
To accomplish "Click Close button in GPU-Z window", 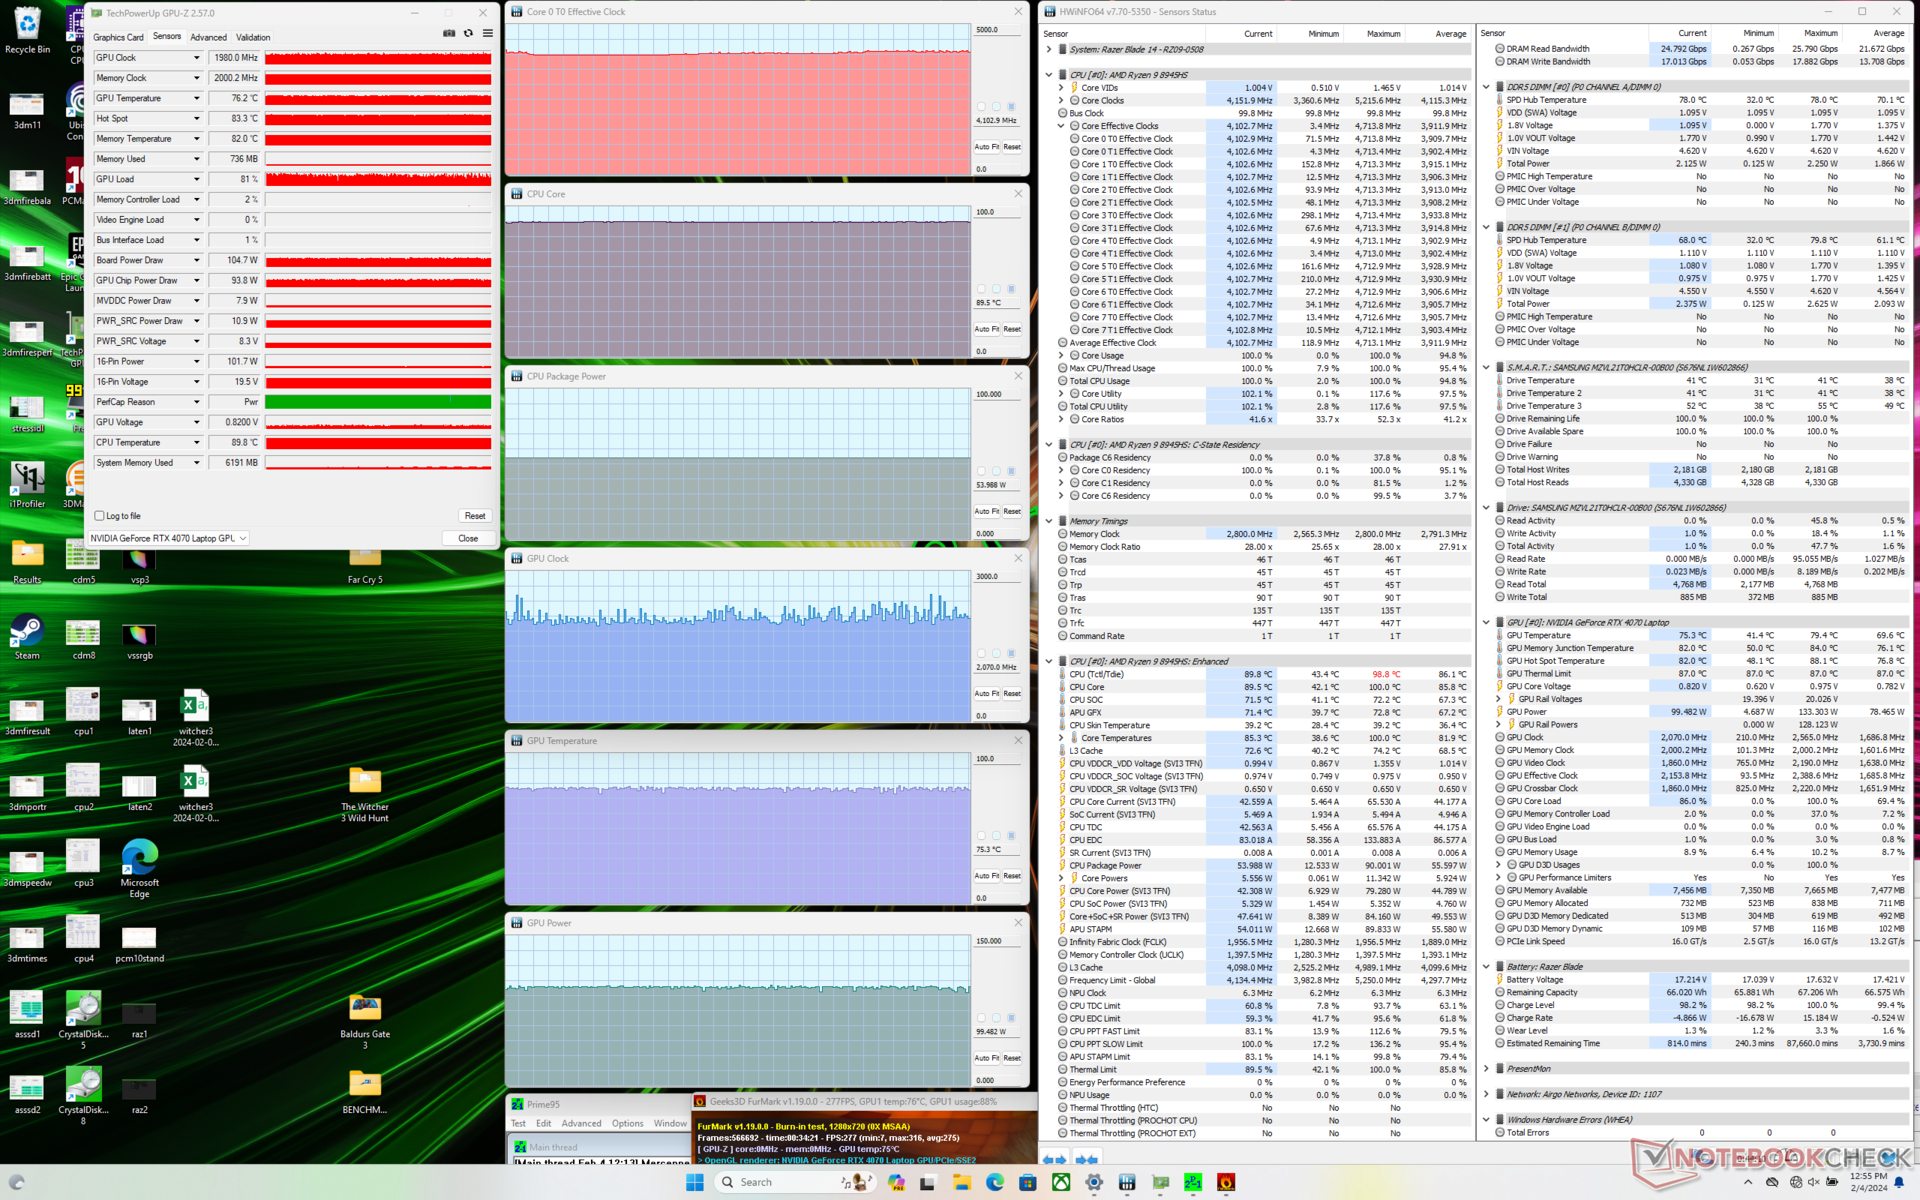I will pyautogui.click(x=468, y=538).
